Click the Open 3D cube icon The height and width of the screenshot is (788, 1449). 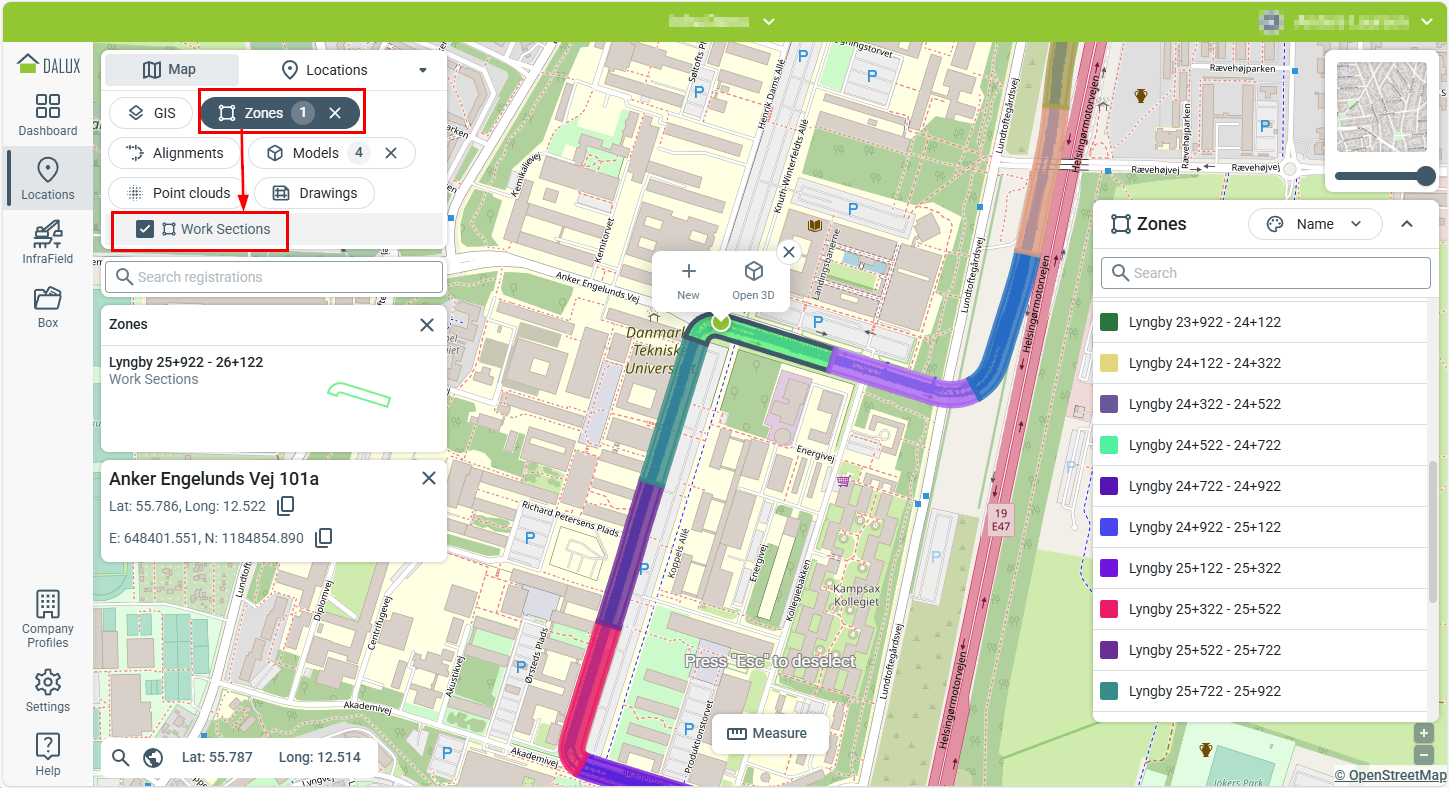pyautogui.click(x=753, y=272)
